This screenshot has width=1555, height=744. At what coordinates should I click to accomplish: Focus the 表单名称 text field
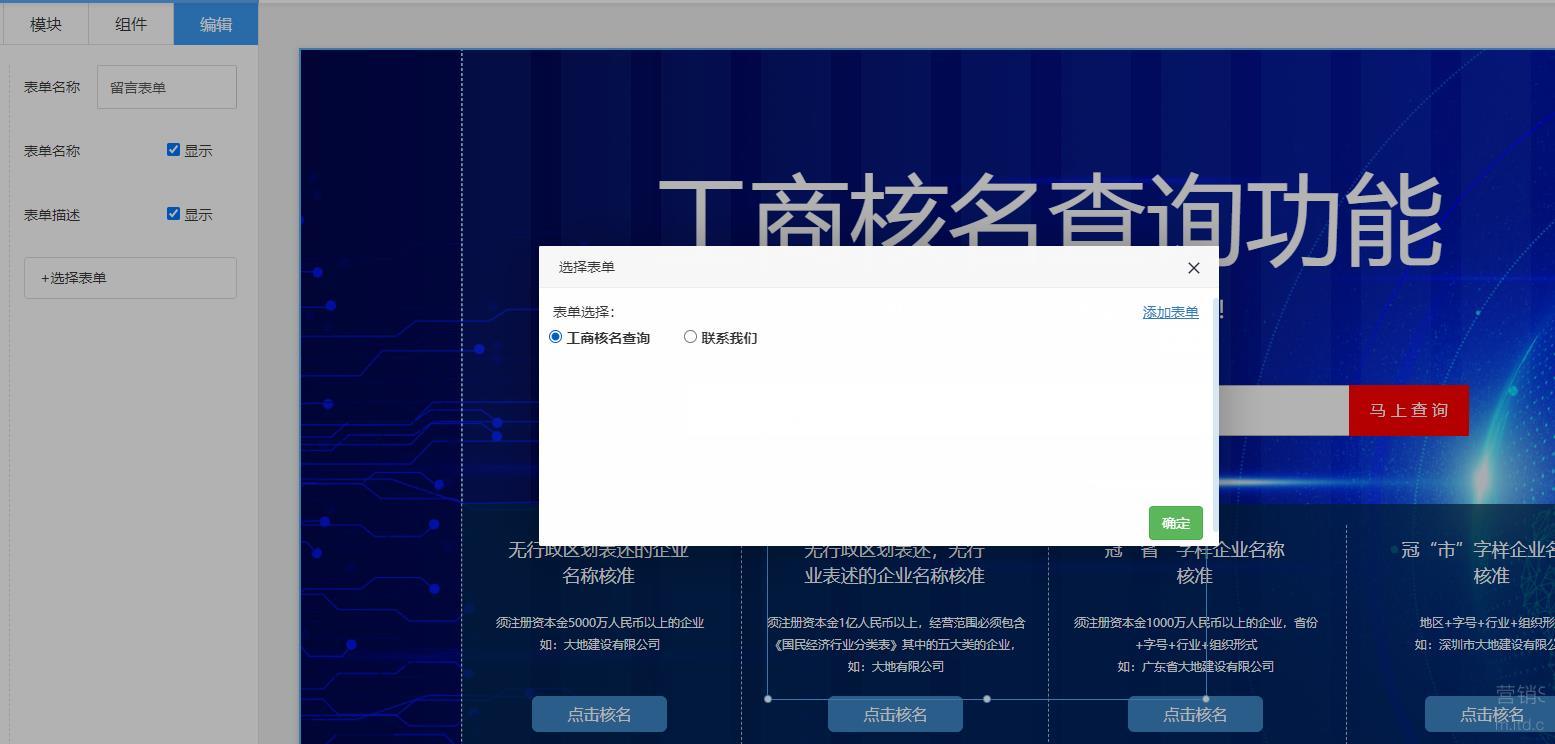[x=167, y=87]
